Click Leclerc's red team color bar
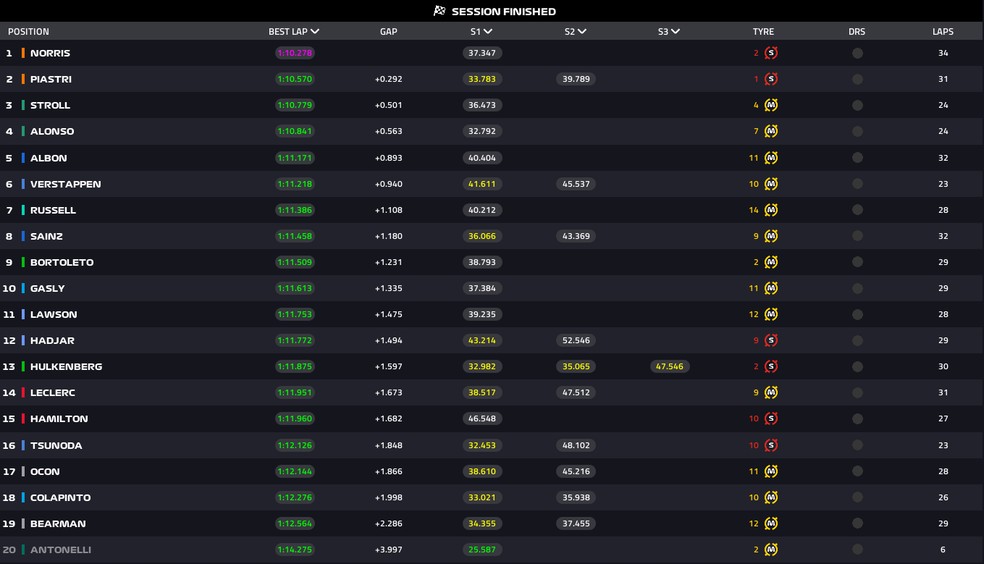This screenshot has height=564, width=984. click(x=23, y=393)
